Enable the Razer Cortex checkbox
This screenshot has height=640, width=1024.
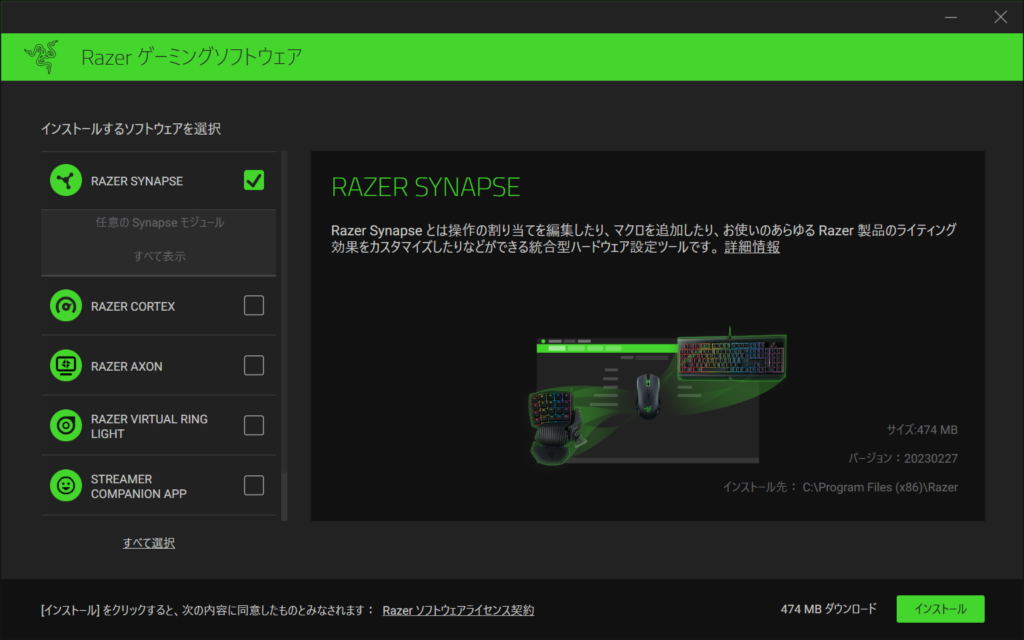coord(254,305)
